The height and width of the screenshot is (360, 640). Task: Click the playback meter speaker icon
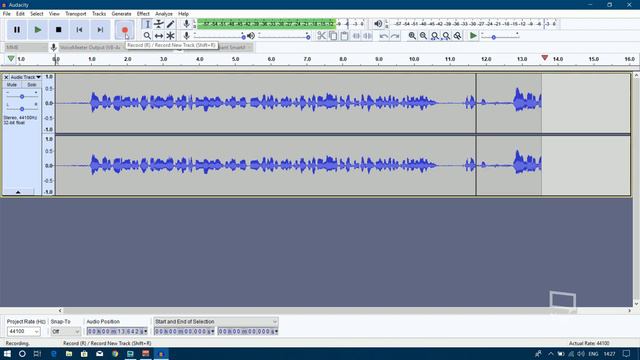tap(378, 24)
